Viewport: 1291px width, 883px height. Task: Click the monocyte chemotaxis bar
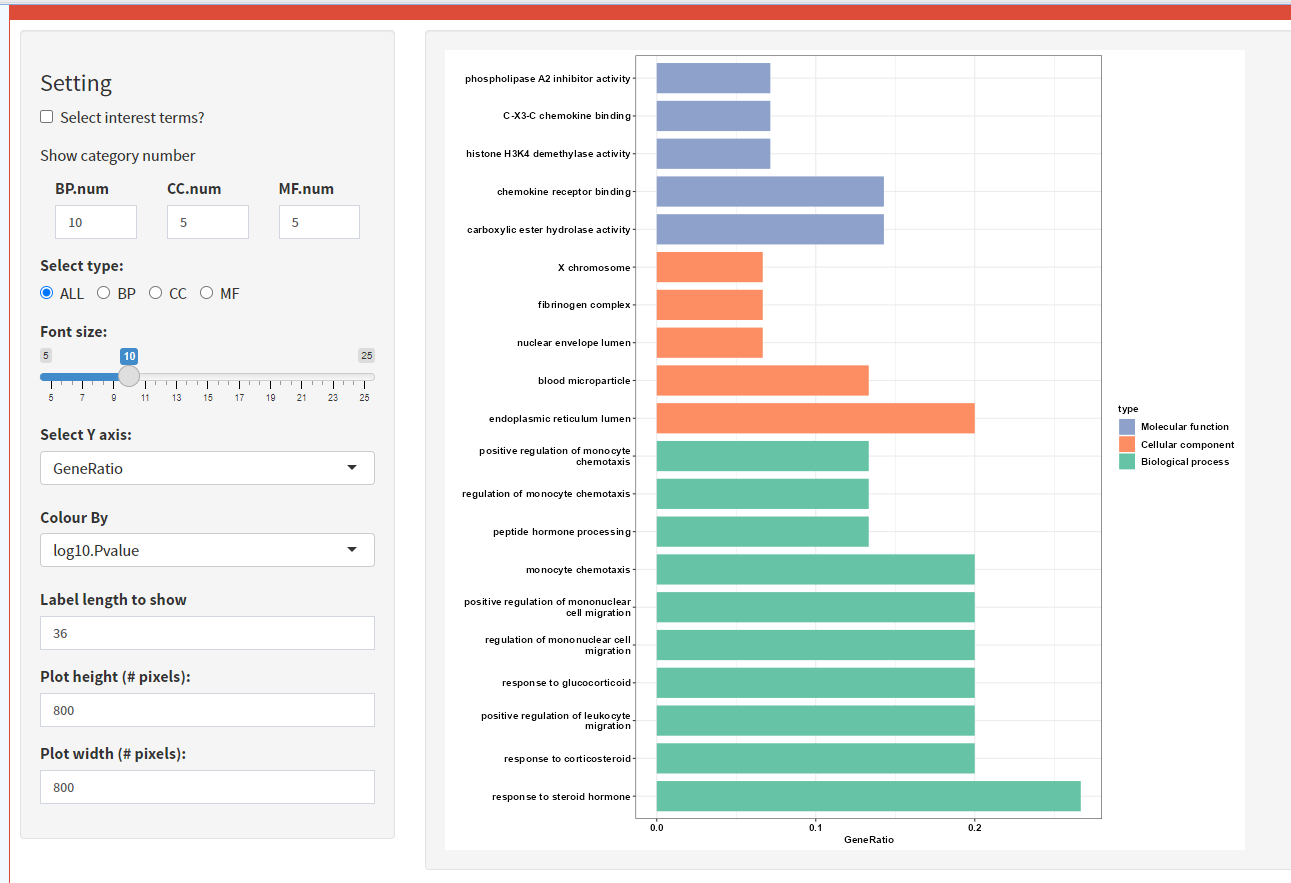[x=815, y=569]
